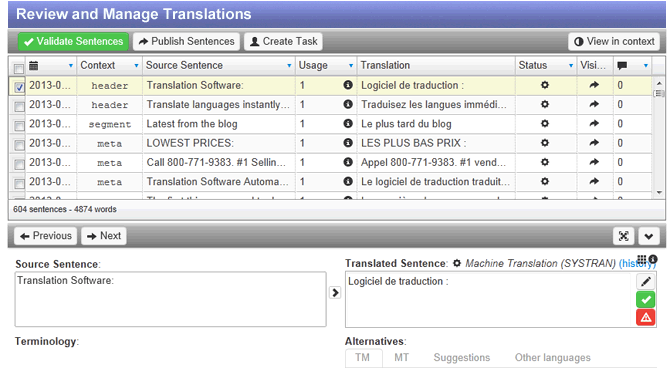Click the fullscreen expand icon in navigation bar

(623, 236)
